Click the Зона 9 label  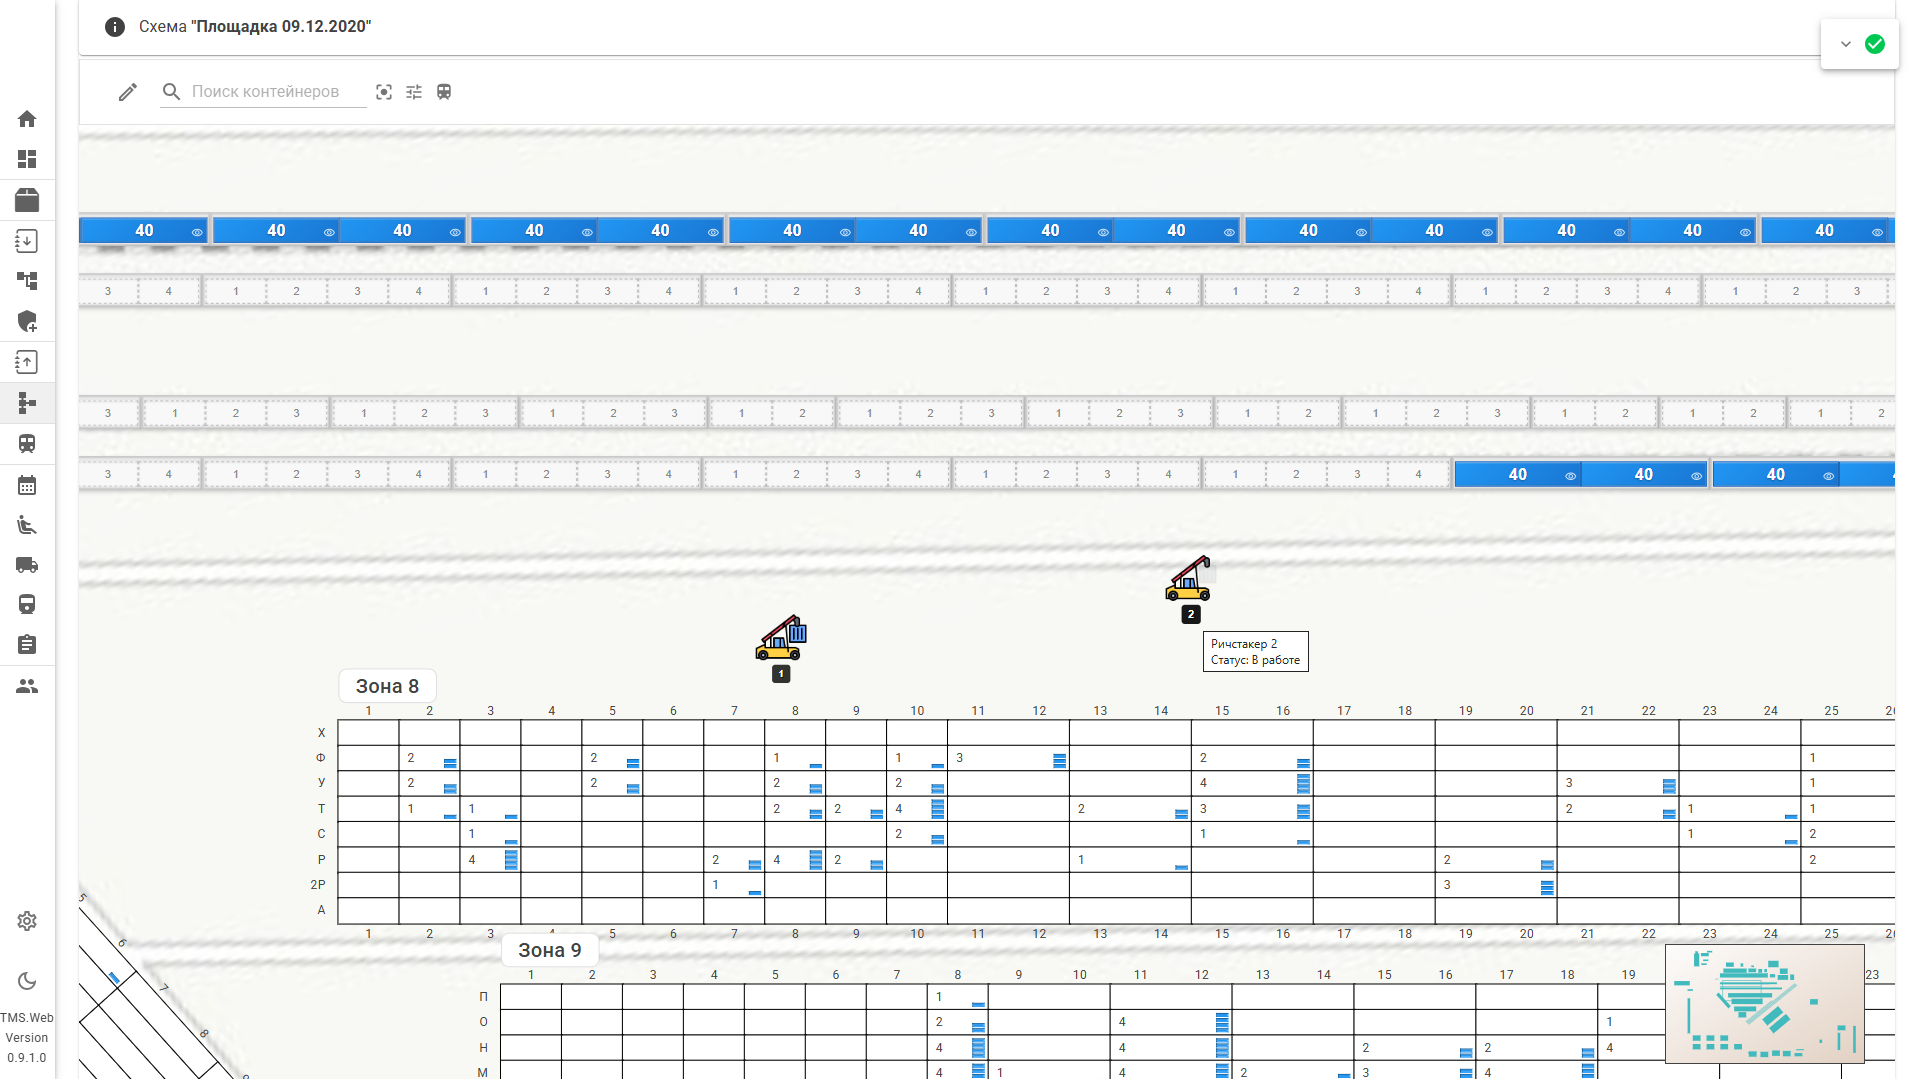pyautogui.click(x=549, y=950)
